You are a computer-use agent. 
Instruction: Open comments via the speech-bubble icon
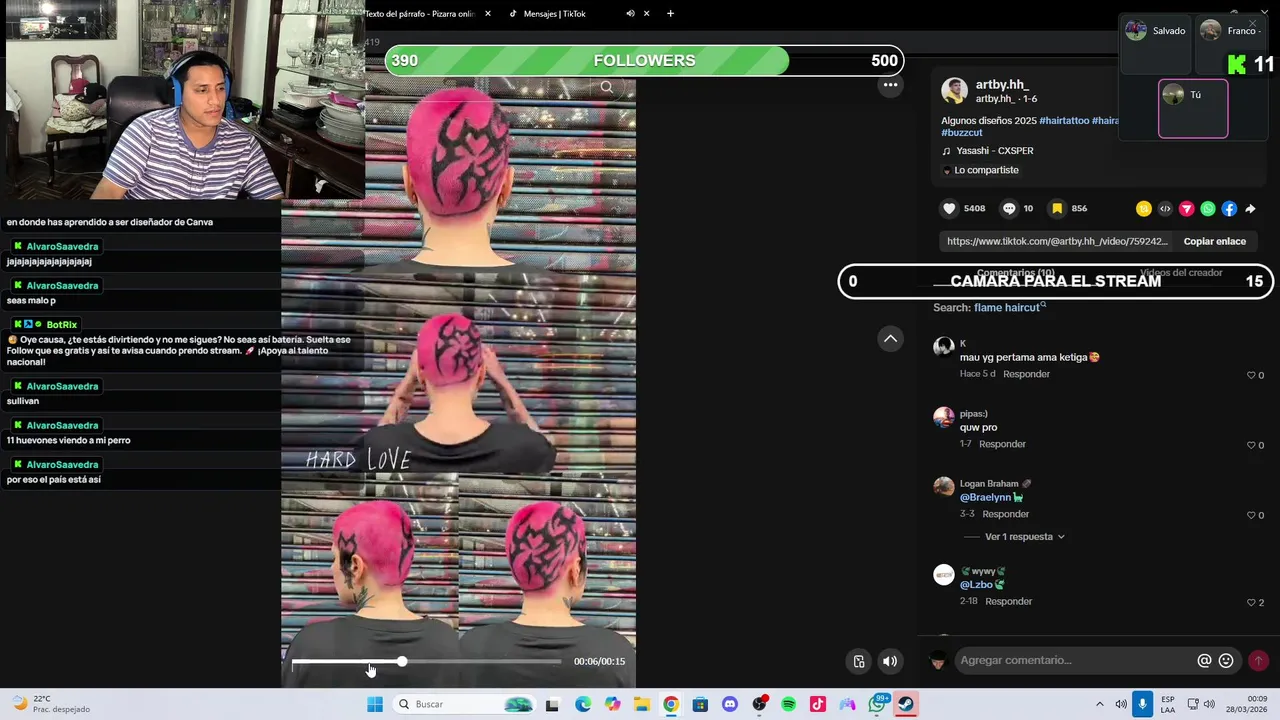tap(1009, 208)
